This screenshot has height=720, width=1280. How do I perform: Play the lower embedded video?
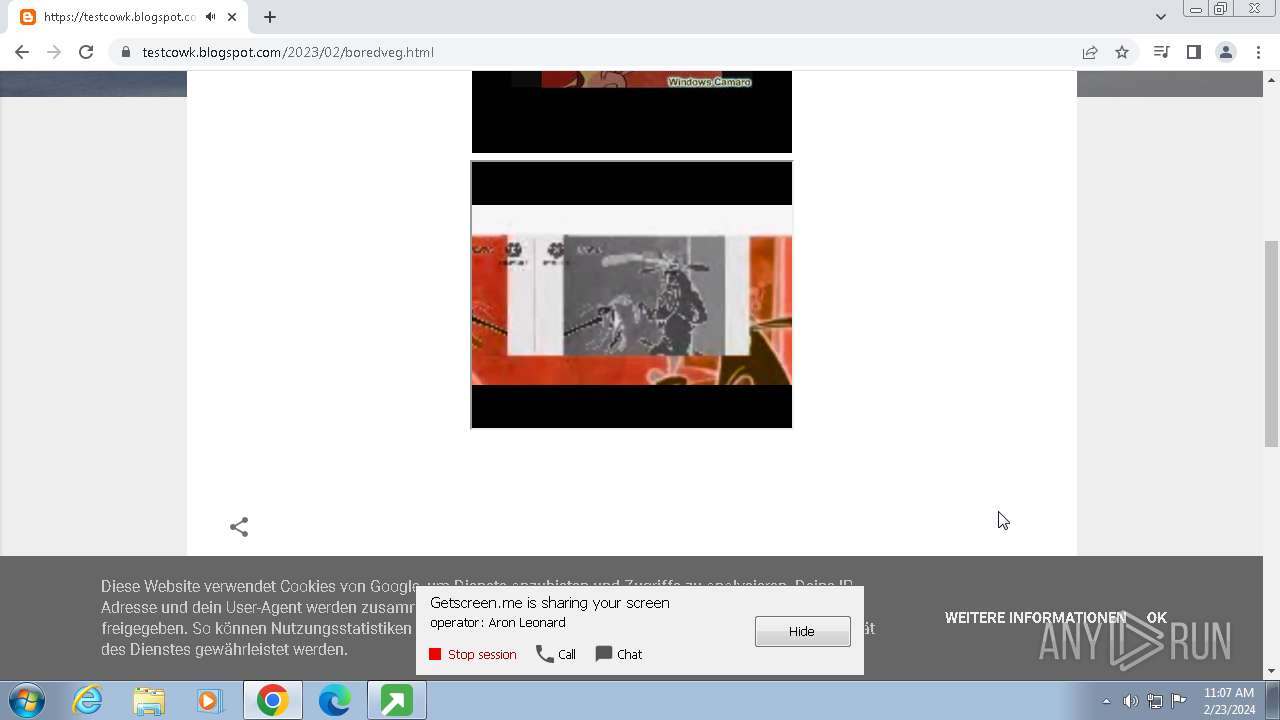[632, 295]
